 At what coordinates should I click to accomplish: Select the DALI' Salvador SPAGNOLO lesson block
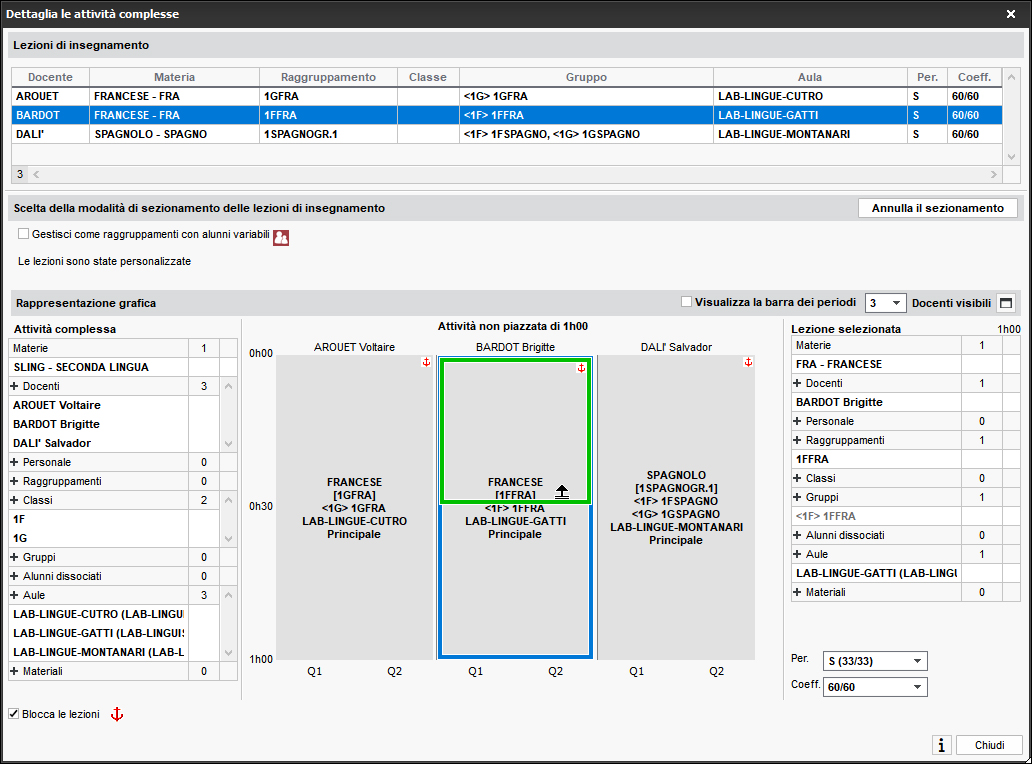pyautogui.click(x=676, y=507)
